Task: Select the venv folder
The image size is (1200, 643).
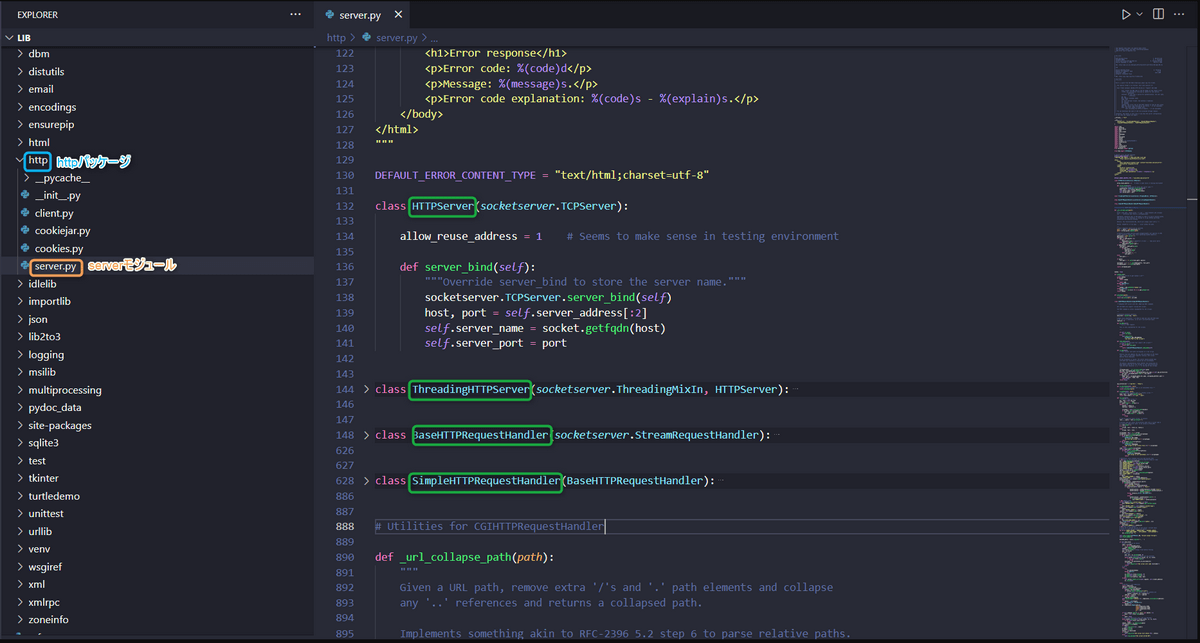Action: (x=39, y=549)
